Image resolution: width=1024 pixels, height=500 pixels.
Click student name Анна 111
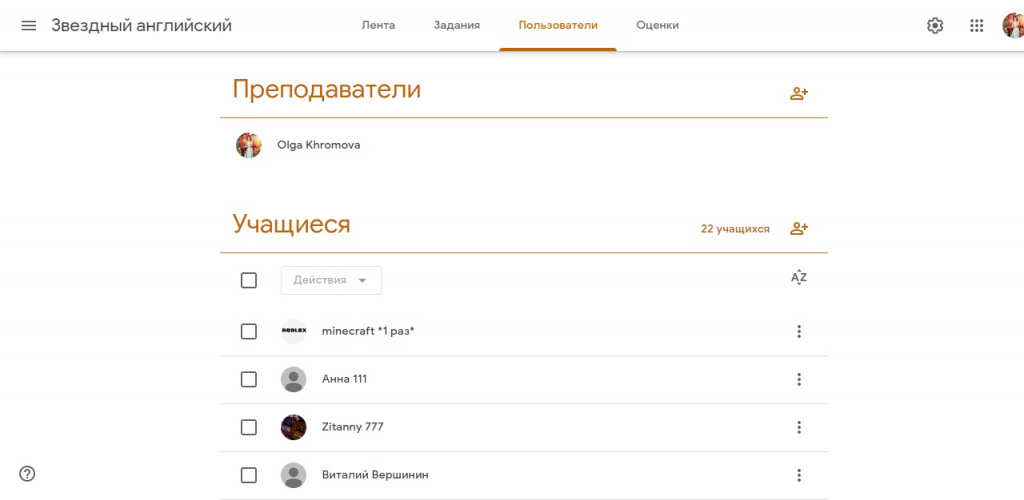pyautogui.click(x=344, y=379)
